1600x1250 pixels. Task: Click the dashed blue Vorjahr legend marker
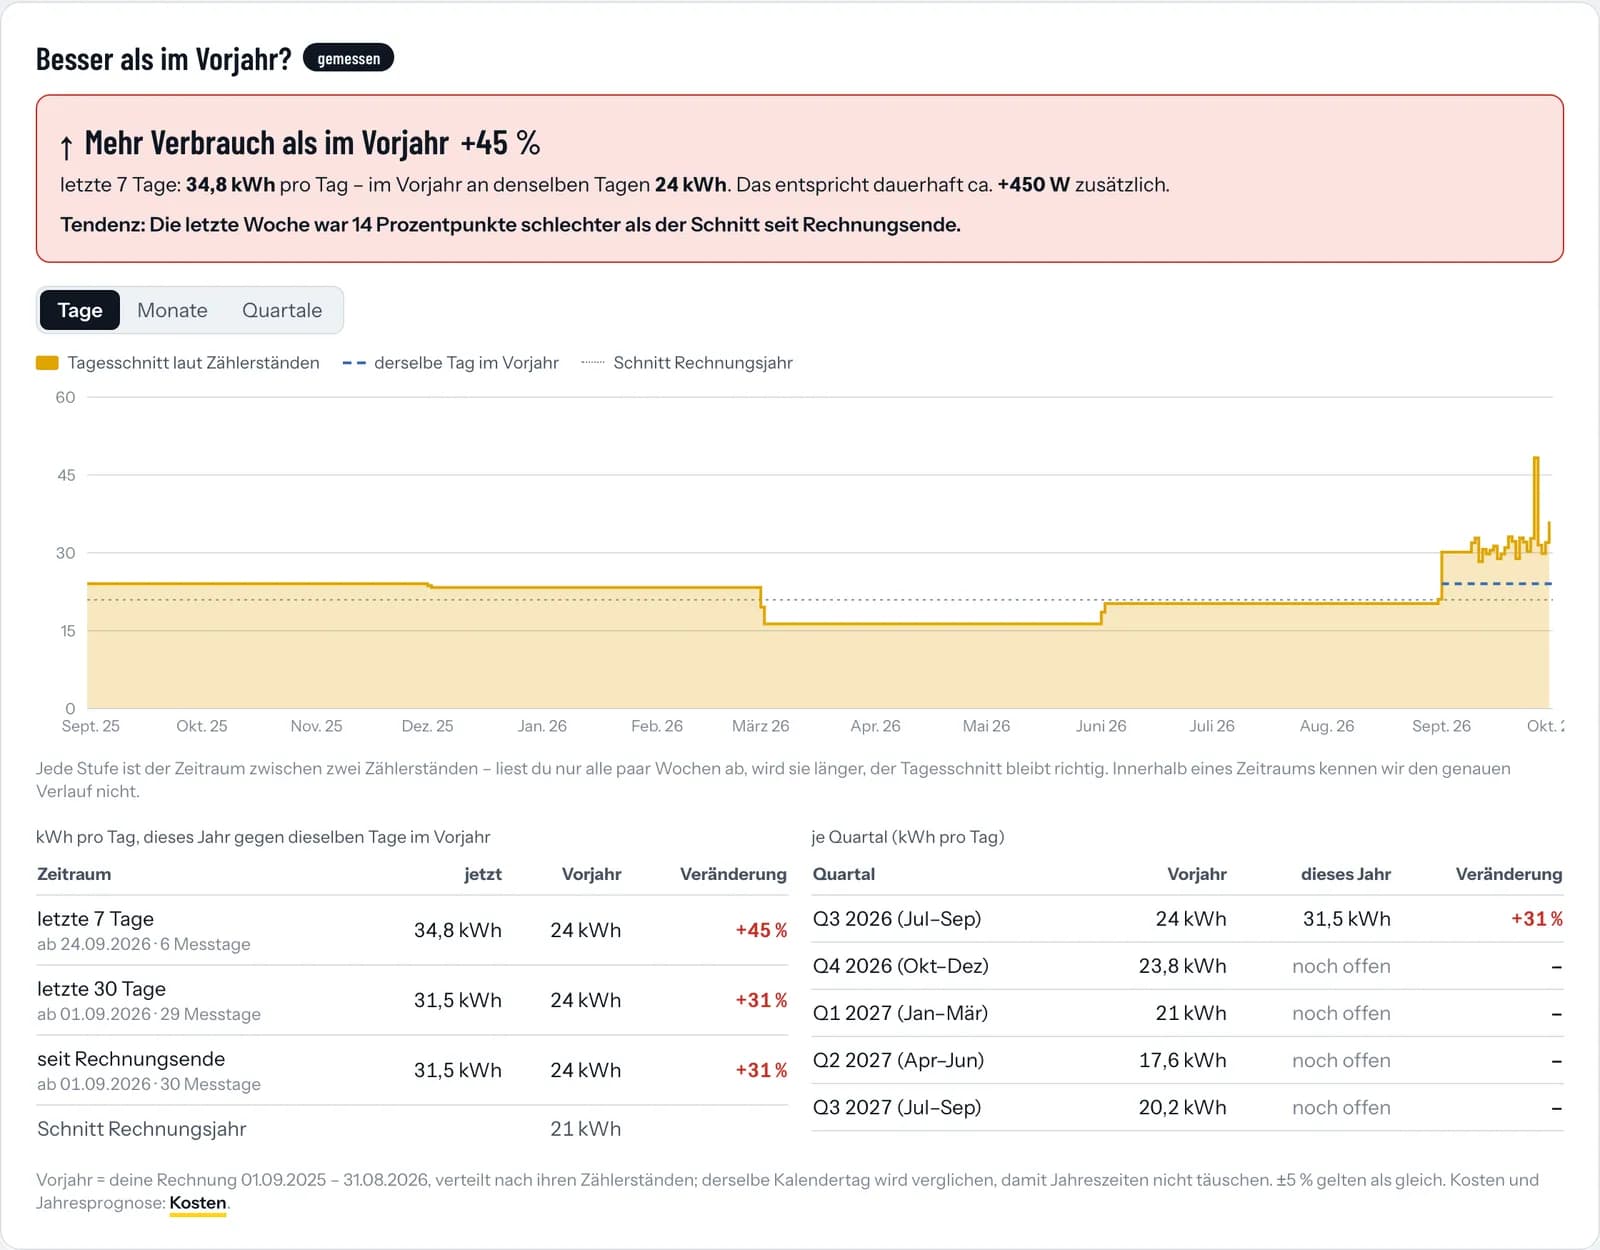pos(354,363)
